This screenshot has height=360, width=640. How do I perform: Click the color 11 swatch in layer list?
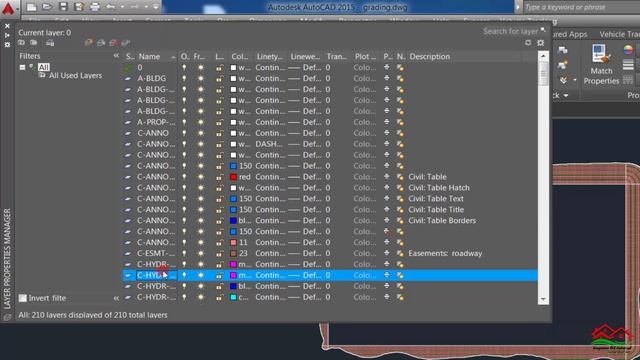(x=233, y=242)
